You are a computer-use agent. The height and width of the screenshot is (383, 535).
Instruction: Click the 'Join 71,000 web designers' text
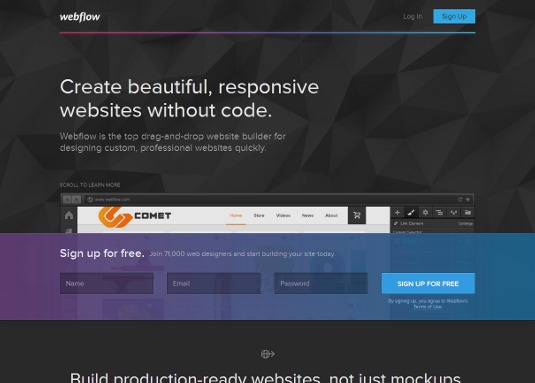click(x=242, y=254)
